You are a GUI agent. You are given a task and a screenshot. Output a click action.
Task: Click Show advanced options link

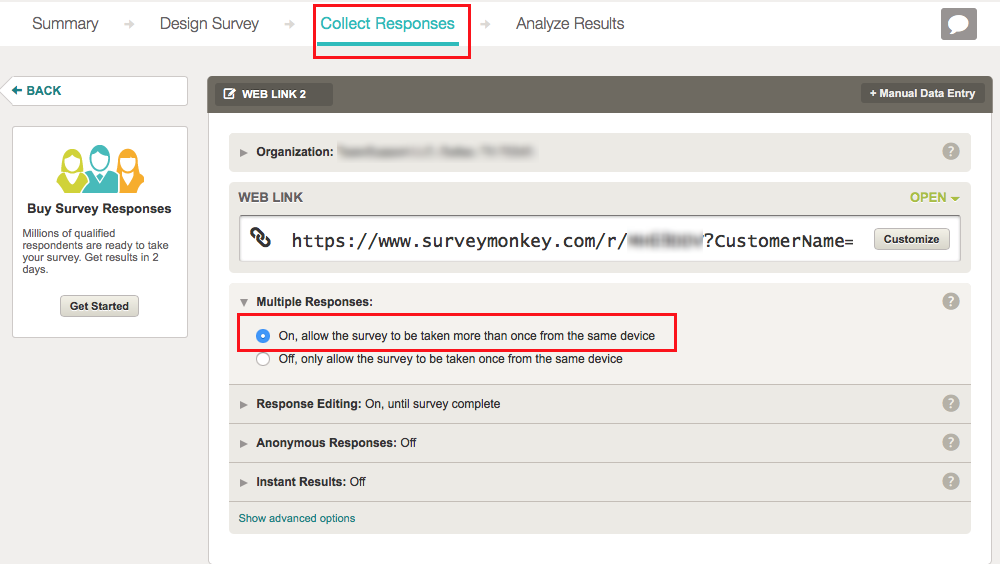coord(297,518)
